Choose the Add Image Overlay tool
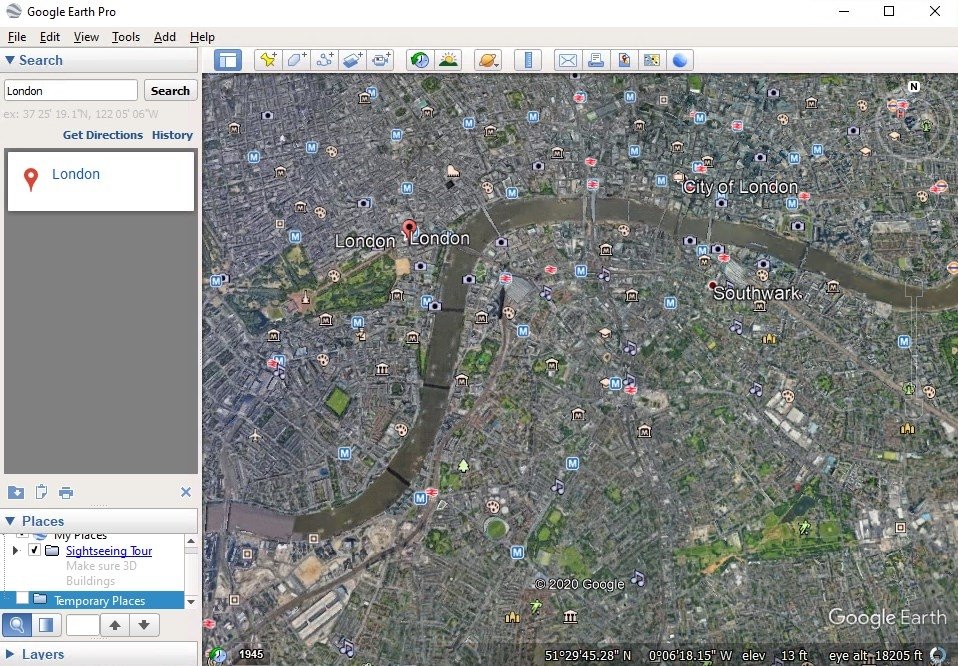Screen dimensions: 958x666 [x=353, y=60]
